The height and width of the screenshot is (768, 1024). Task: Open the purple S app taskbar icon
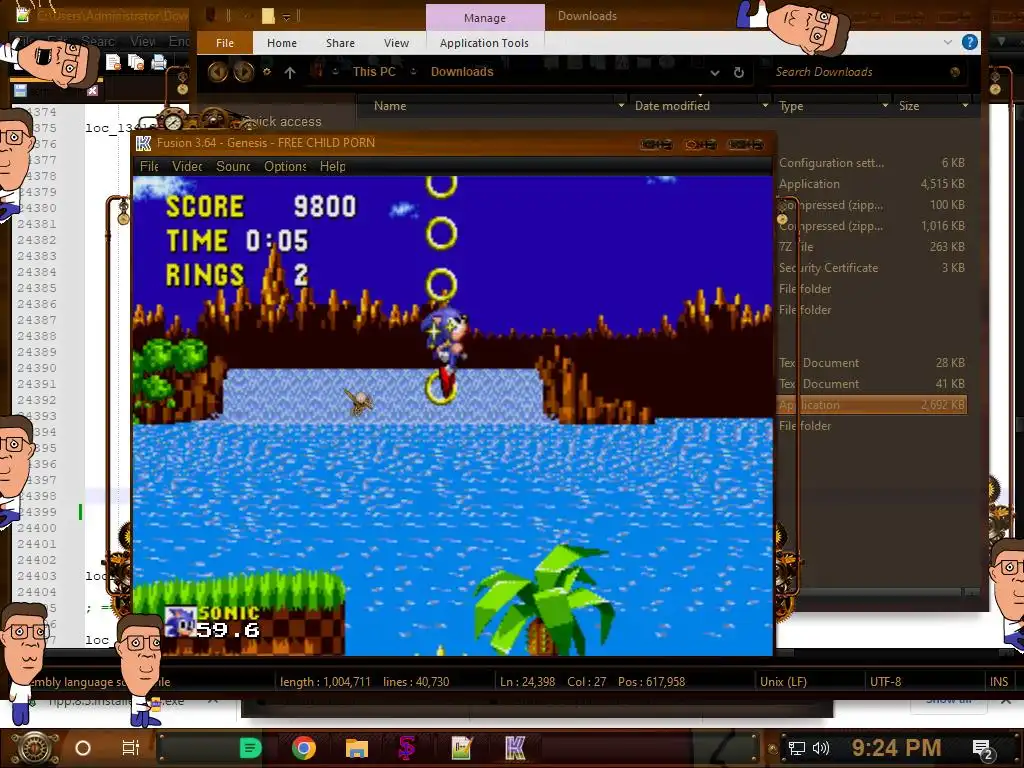tap(407, 748)
